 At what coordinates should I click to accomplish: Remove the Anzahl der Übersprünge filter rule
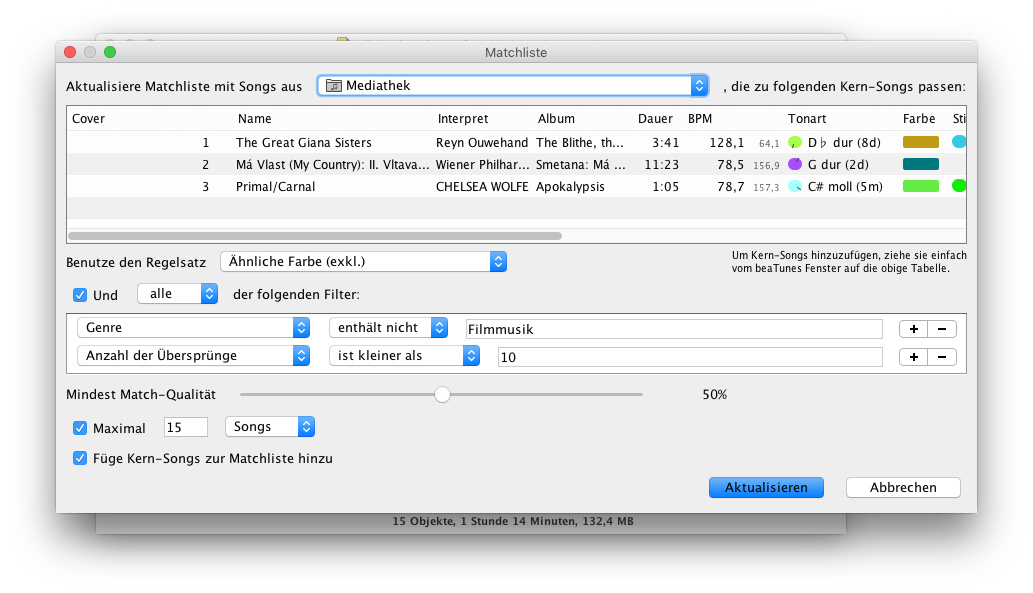click(942, 357)
